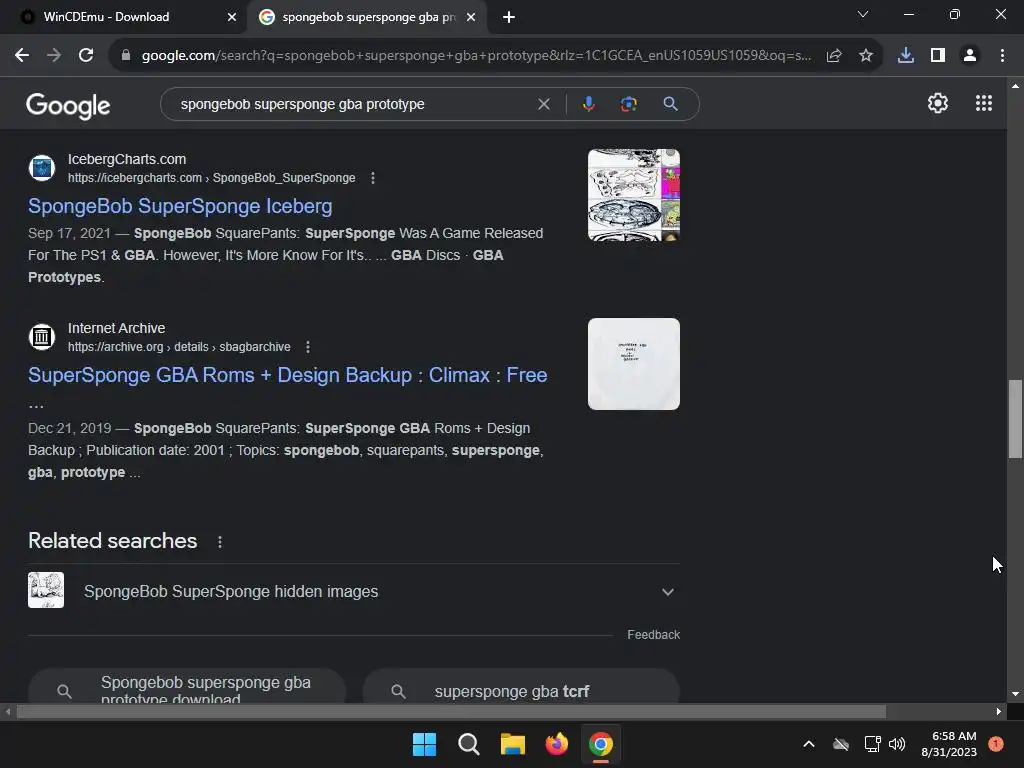Close the spongebob supersponge search tab
Viewport: 1024px width, 768px height.
point(471,17)
